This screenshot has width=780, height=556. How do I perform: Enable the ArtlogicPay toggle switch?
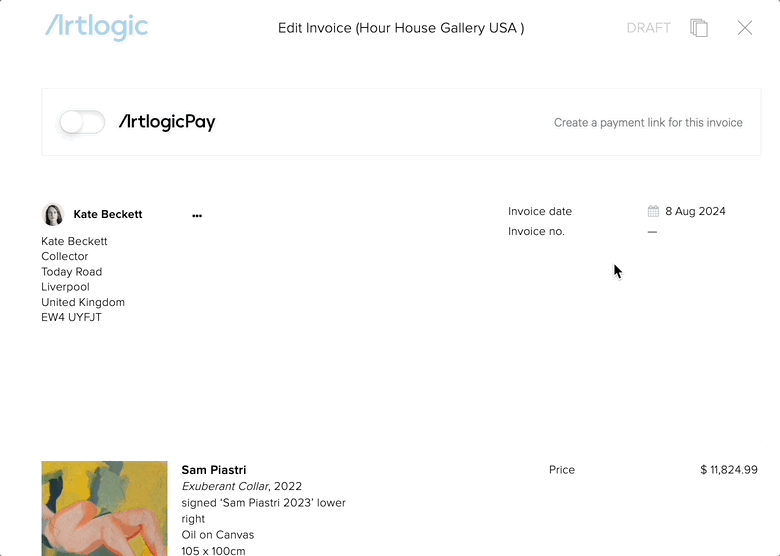pos(82,122)
